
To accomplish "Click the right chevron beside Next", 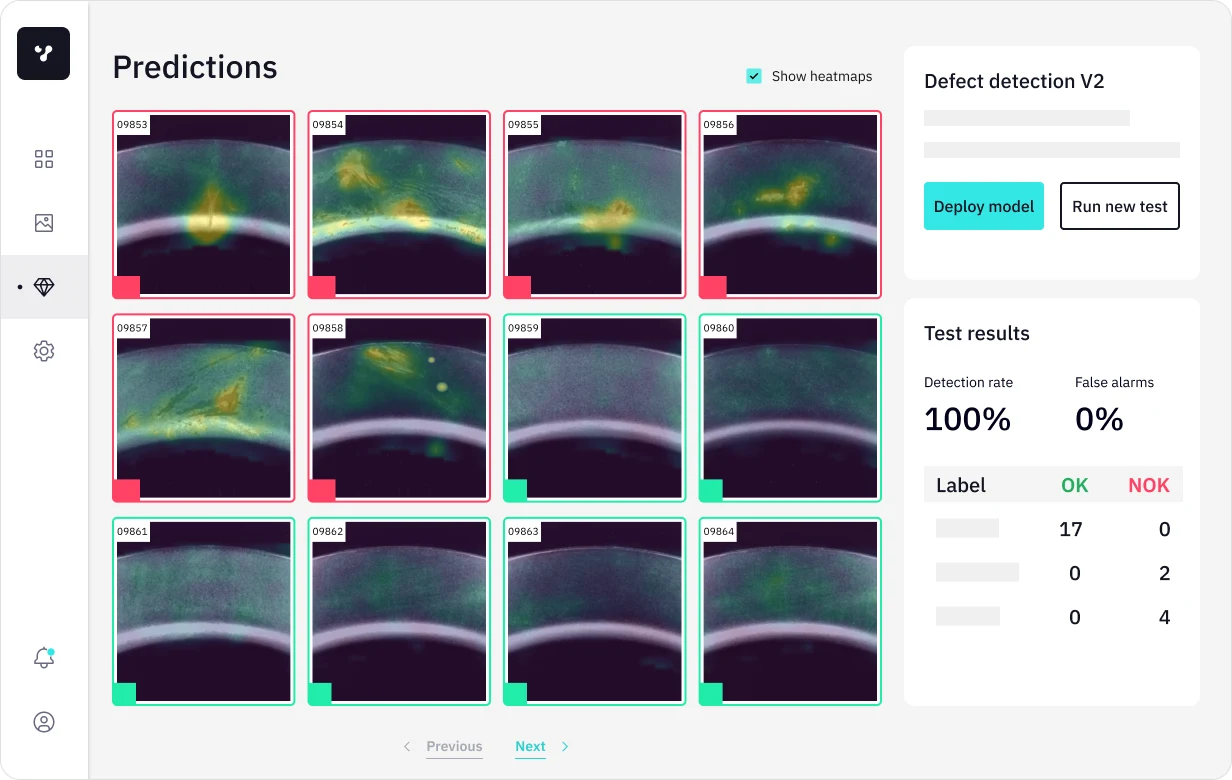I will coord(565,747).
